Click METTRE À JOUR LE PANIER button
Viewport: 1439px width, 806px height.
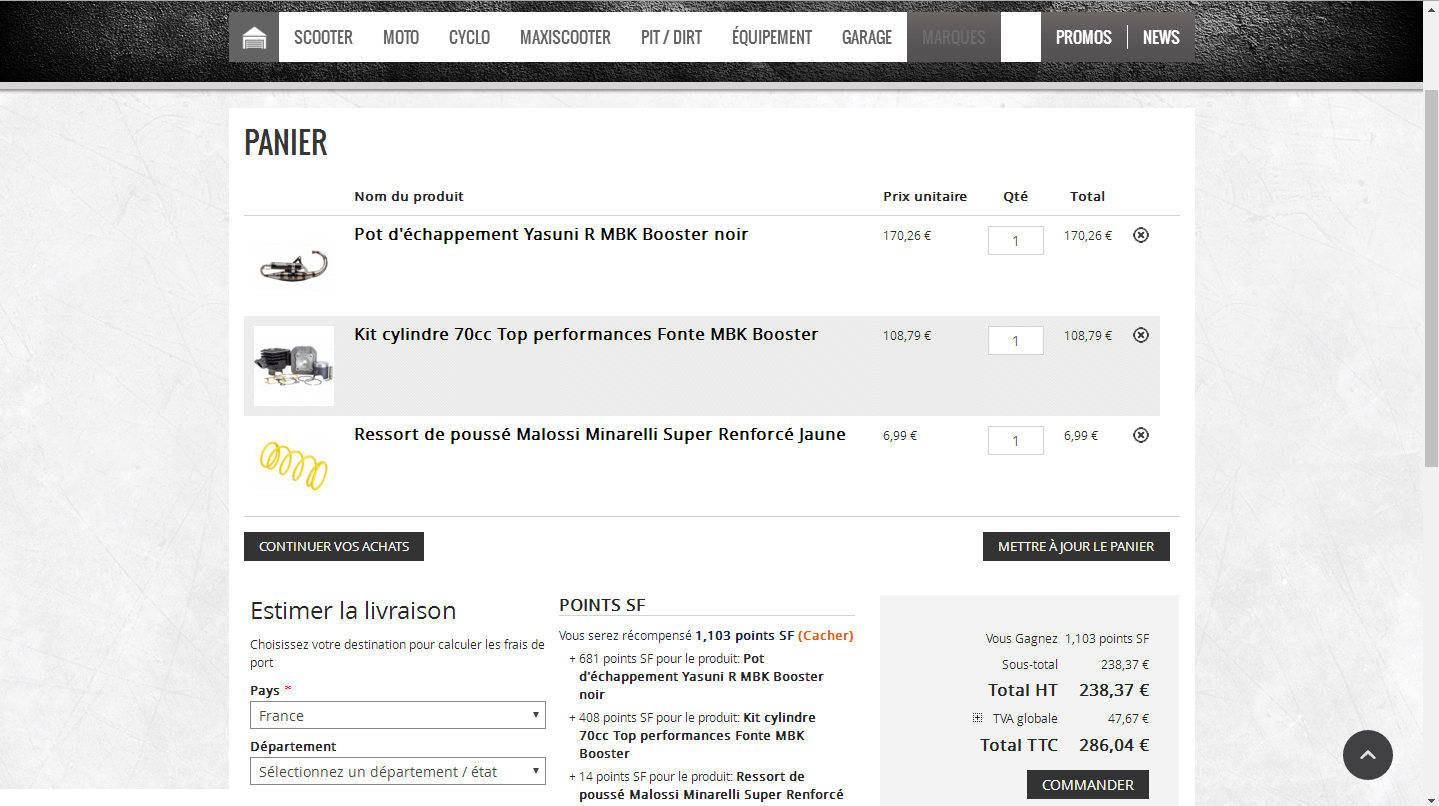click(1076, 546)
